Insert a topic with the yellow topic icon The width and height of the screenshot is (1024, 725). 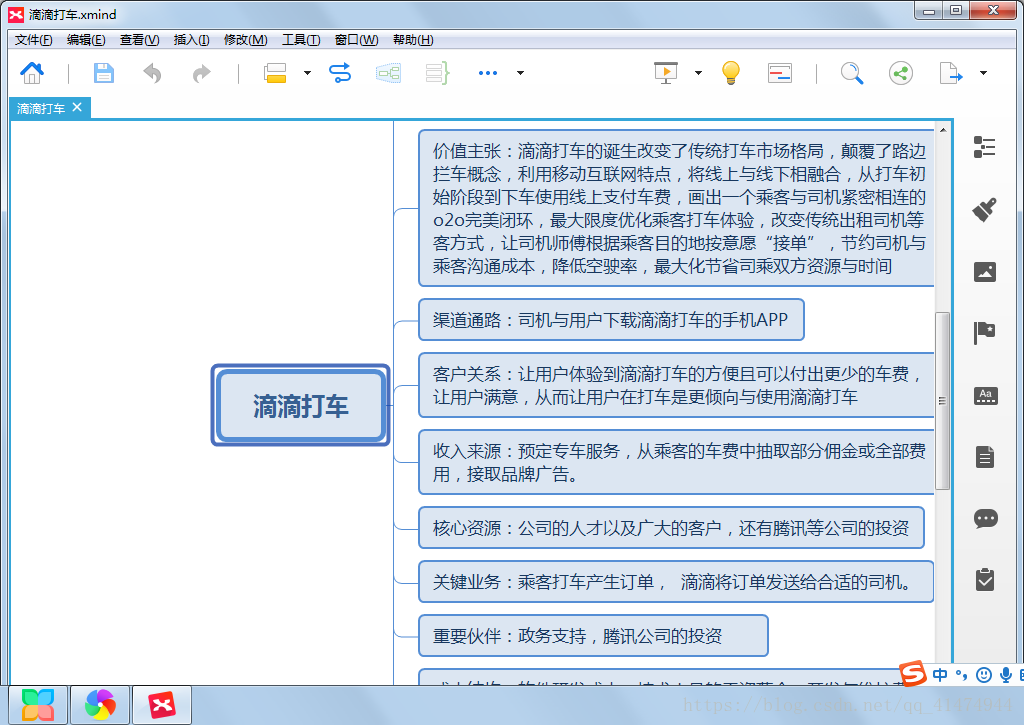pyautogui.click(x=275, y=72)
